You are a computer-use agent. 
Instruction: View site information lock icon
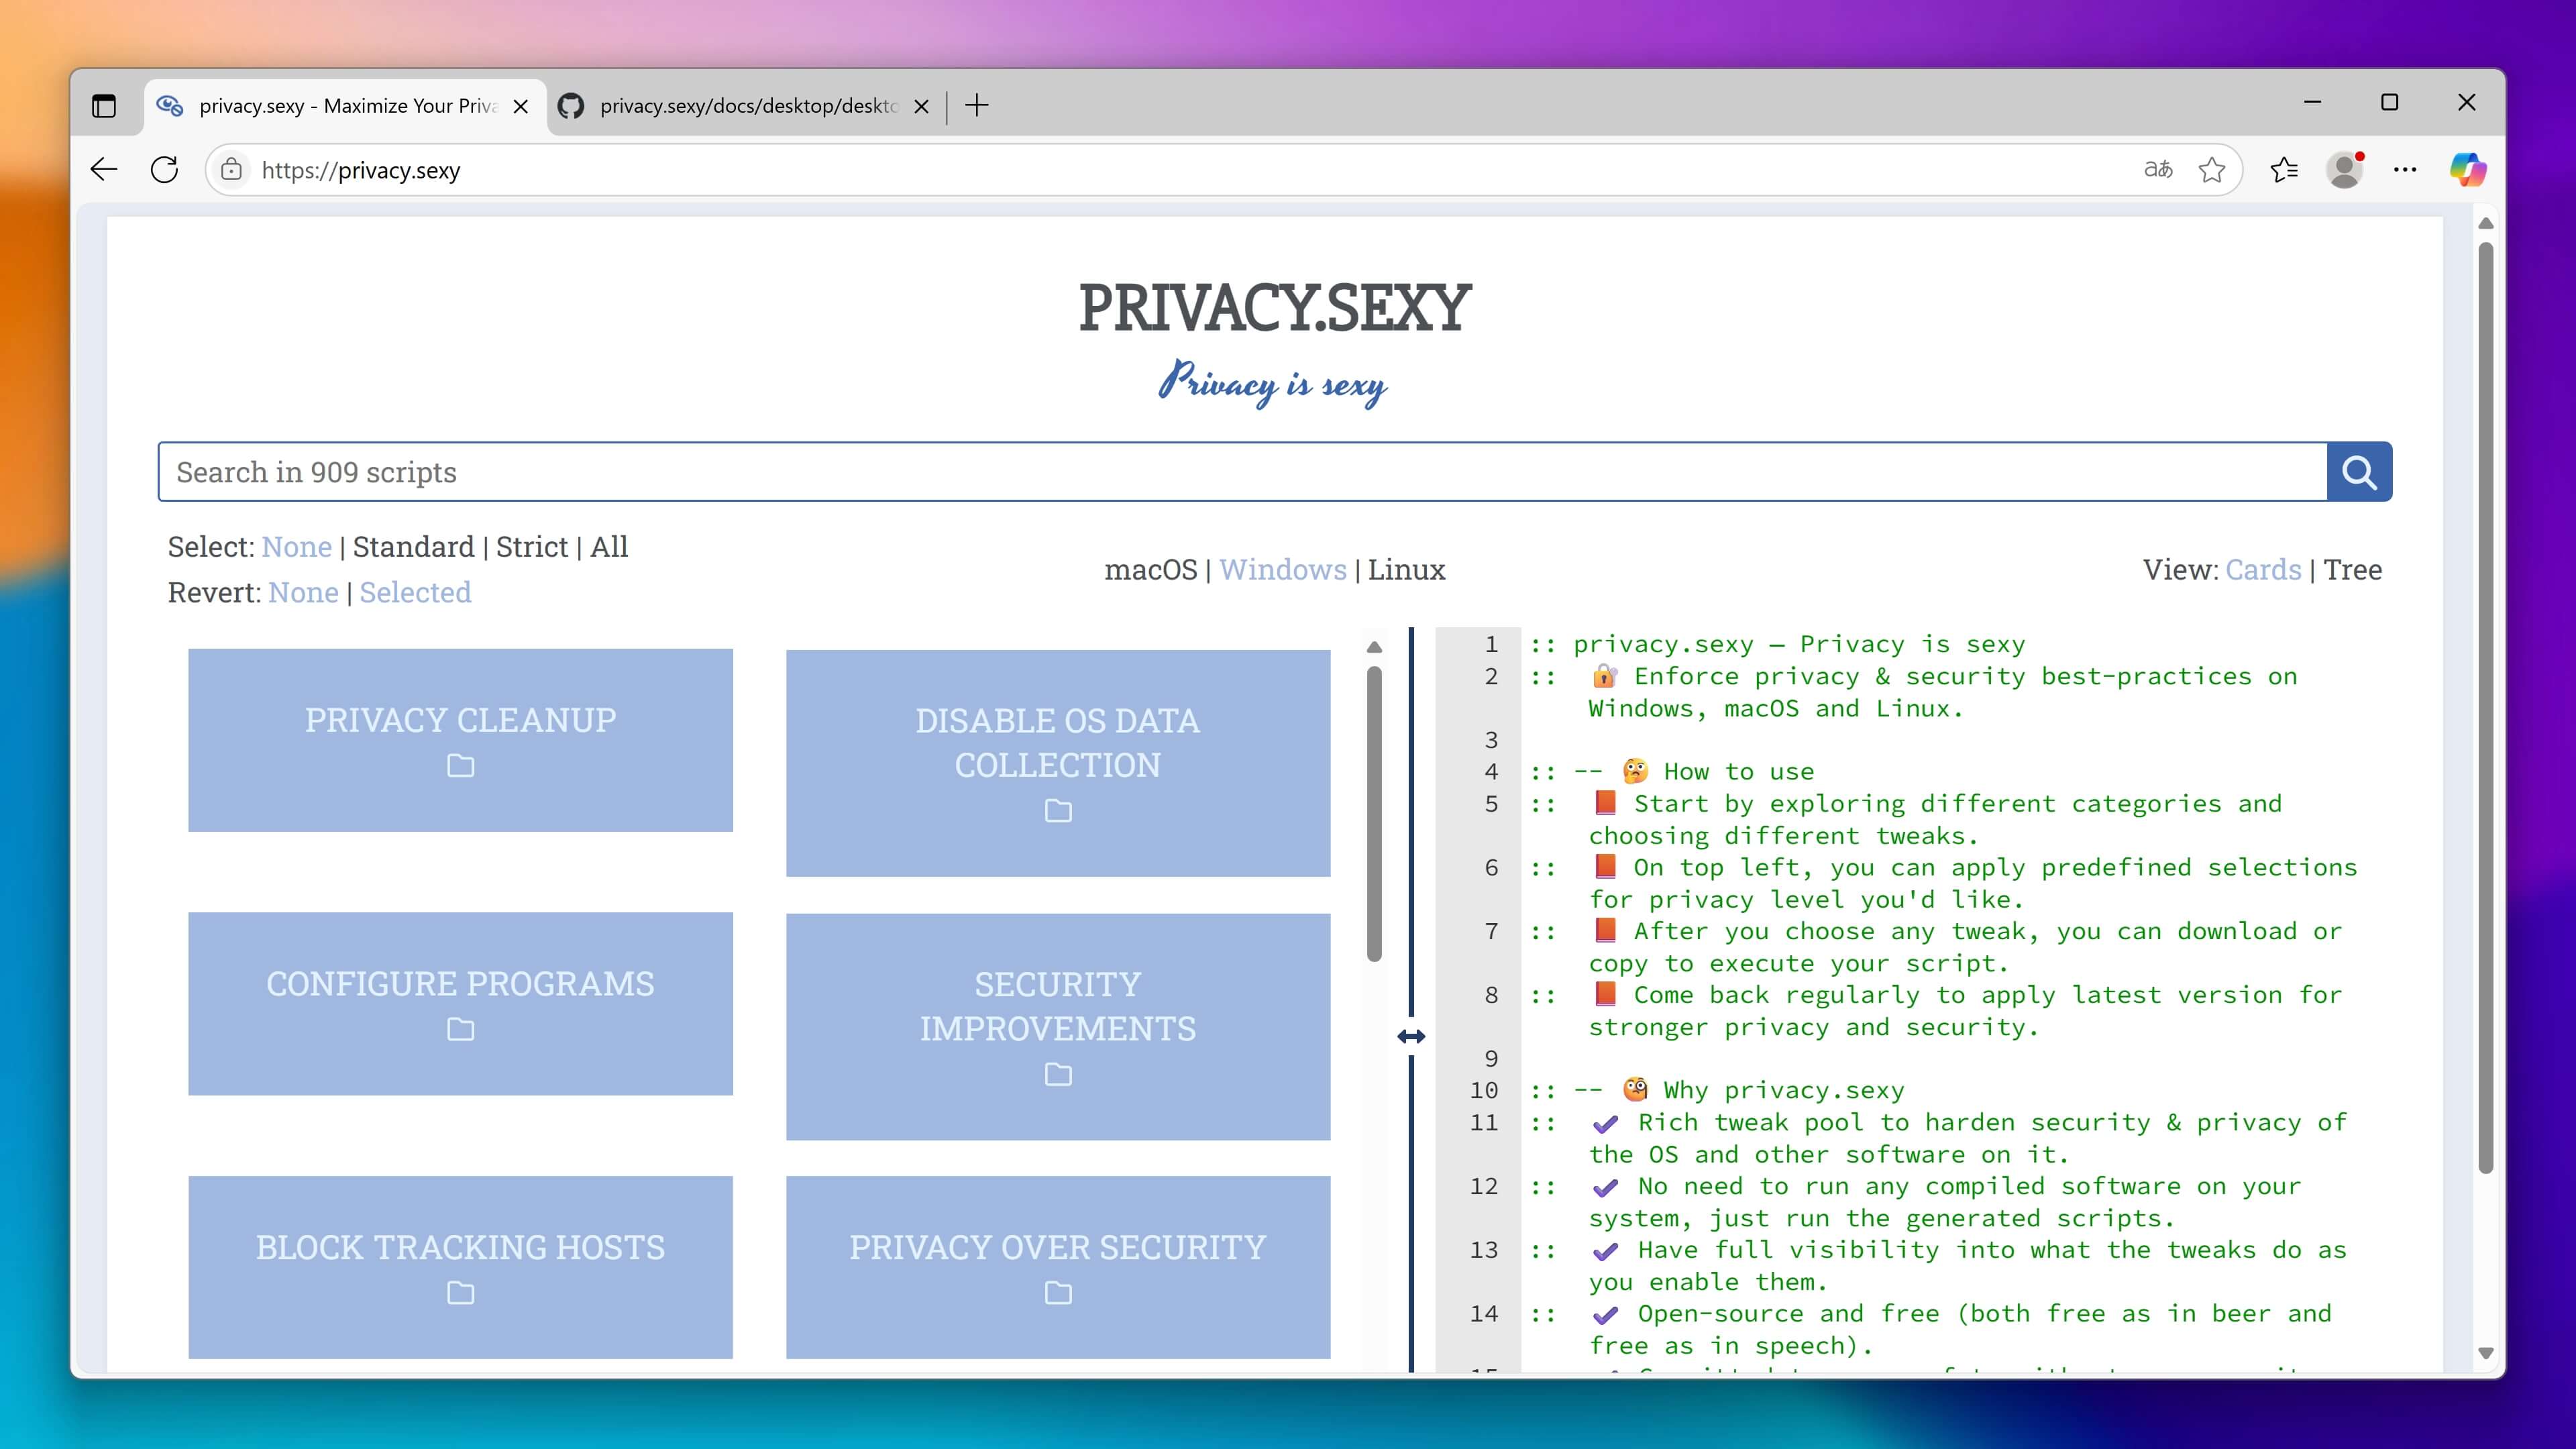pos(231,170)
